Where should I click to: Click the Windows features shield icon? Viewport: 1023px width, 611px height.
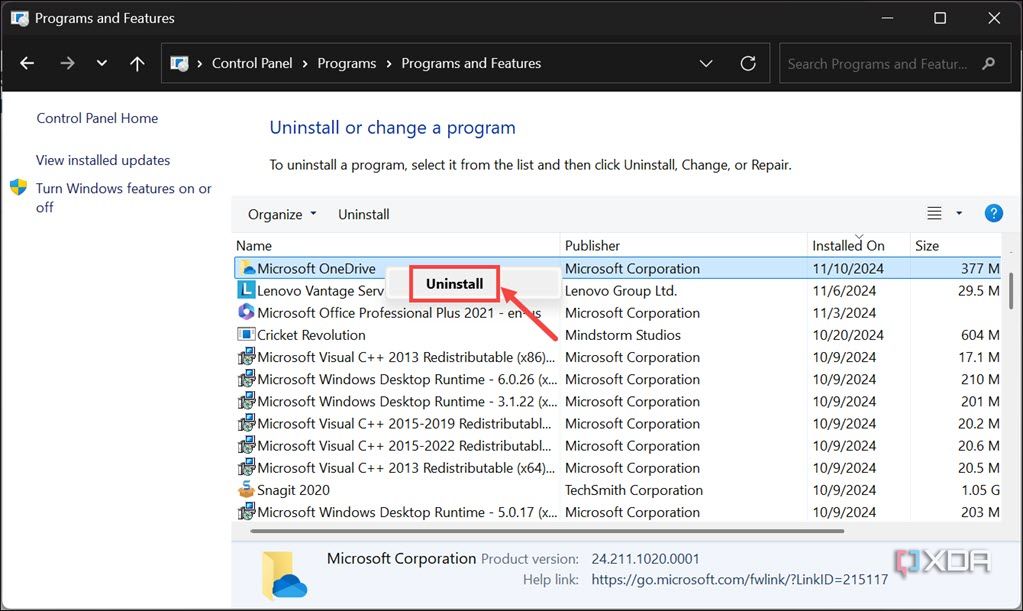[x=18, y=188]
